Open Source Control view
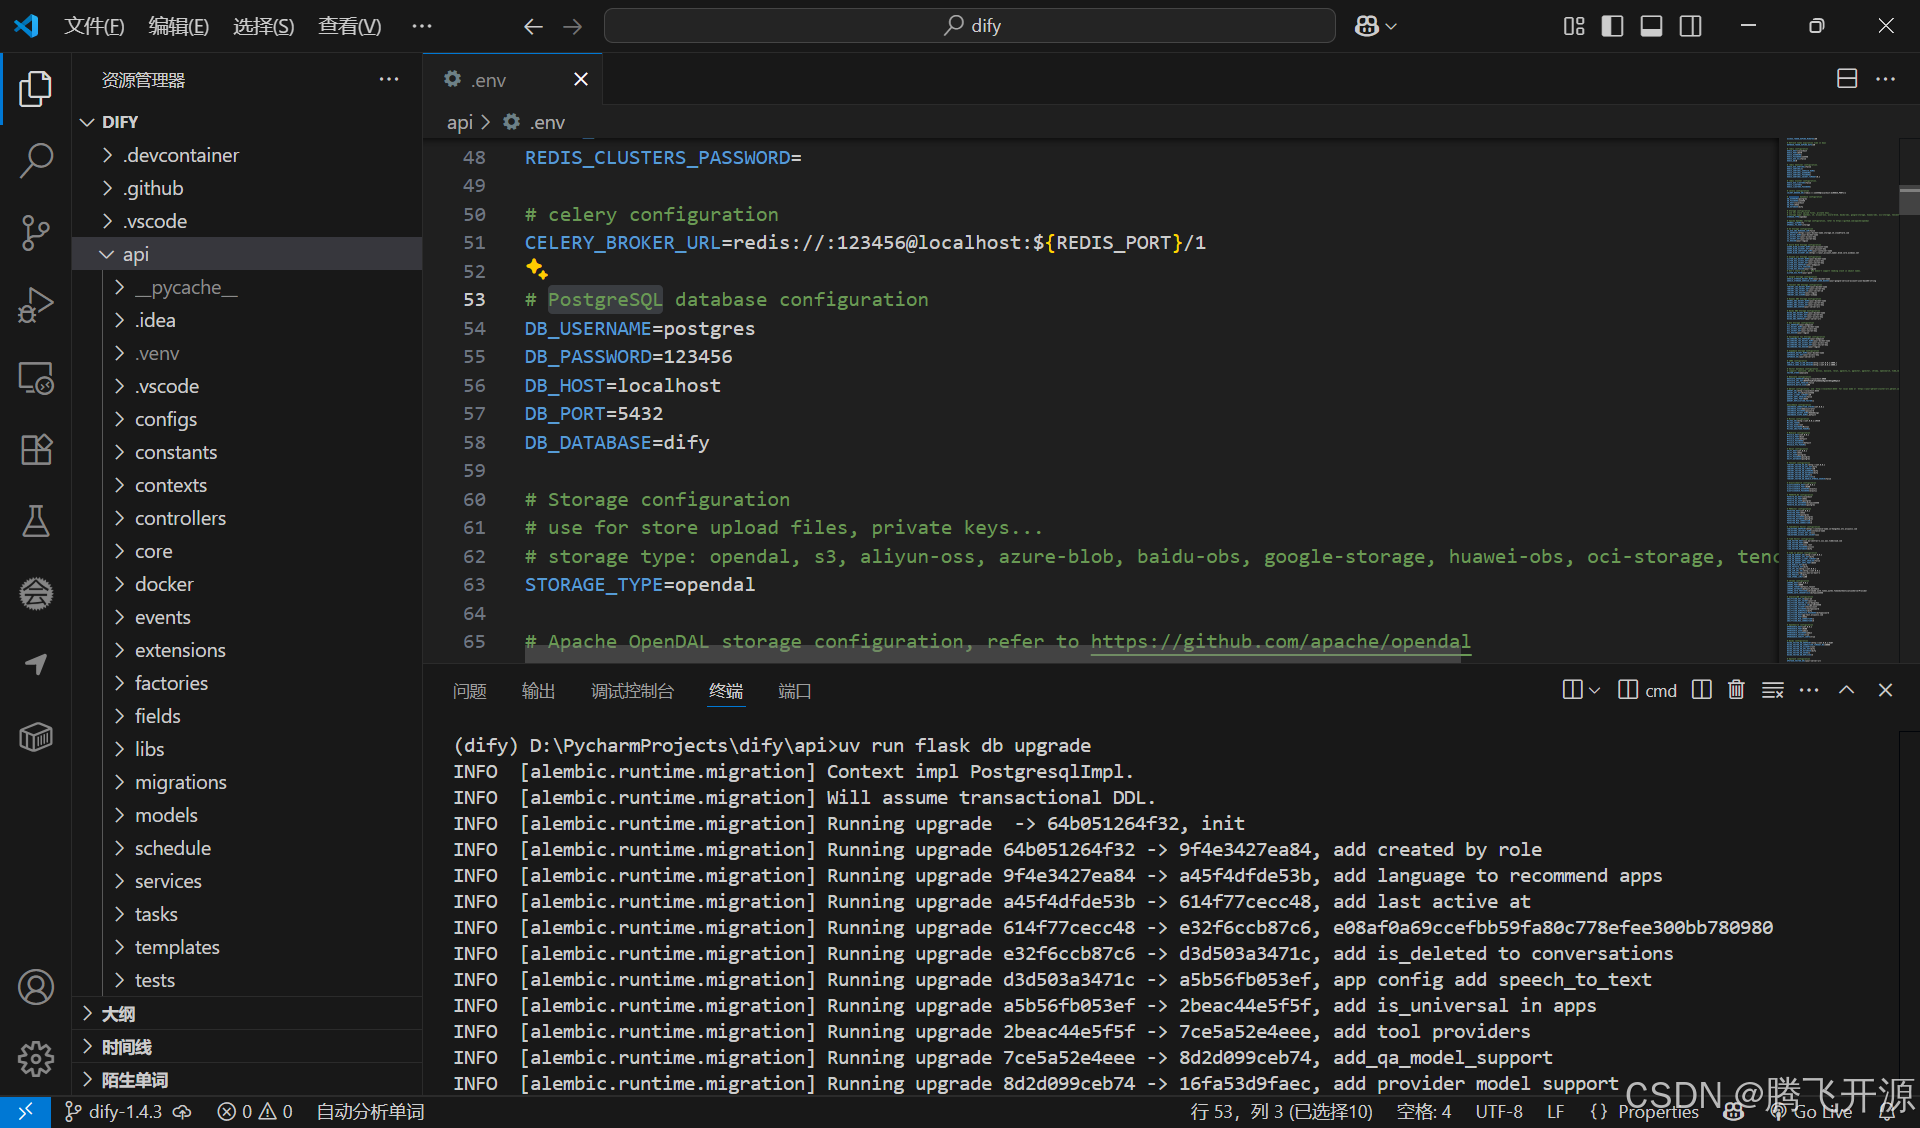The height and width of the screenshot is (1128, 1920). point(36,232)
